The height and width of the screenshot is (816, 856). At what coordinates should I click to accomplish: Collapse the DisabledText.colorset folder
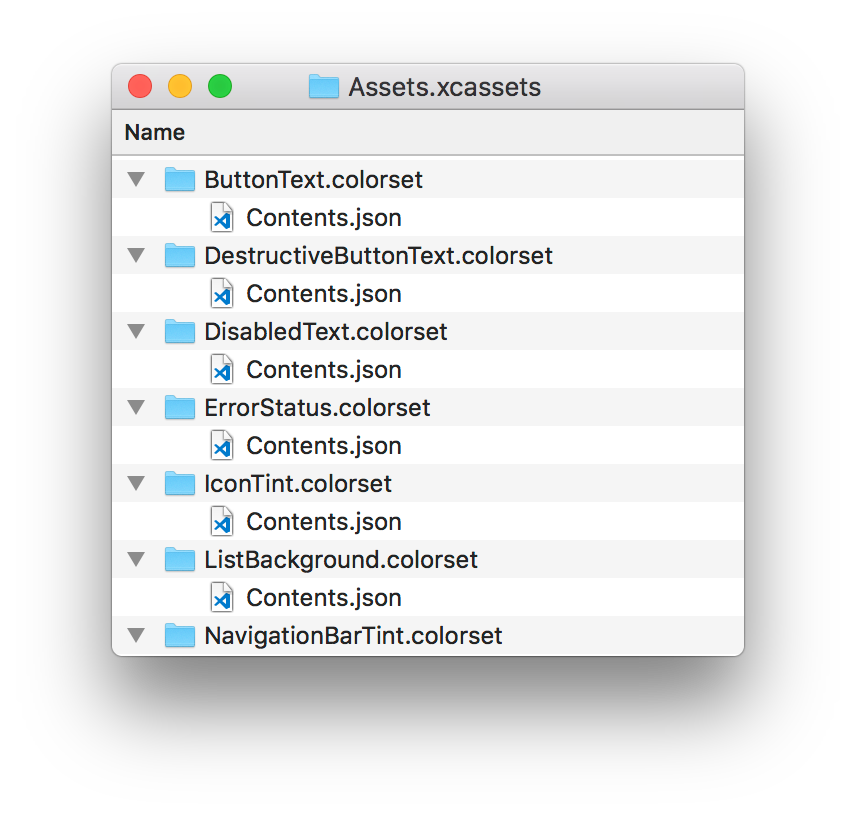click(x=137, y=332)
